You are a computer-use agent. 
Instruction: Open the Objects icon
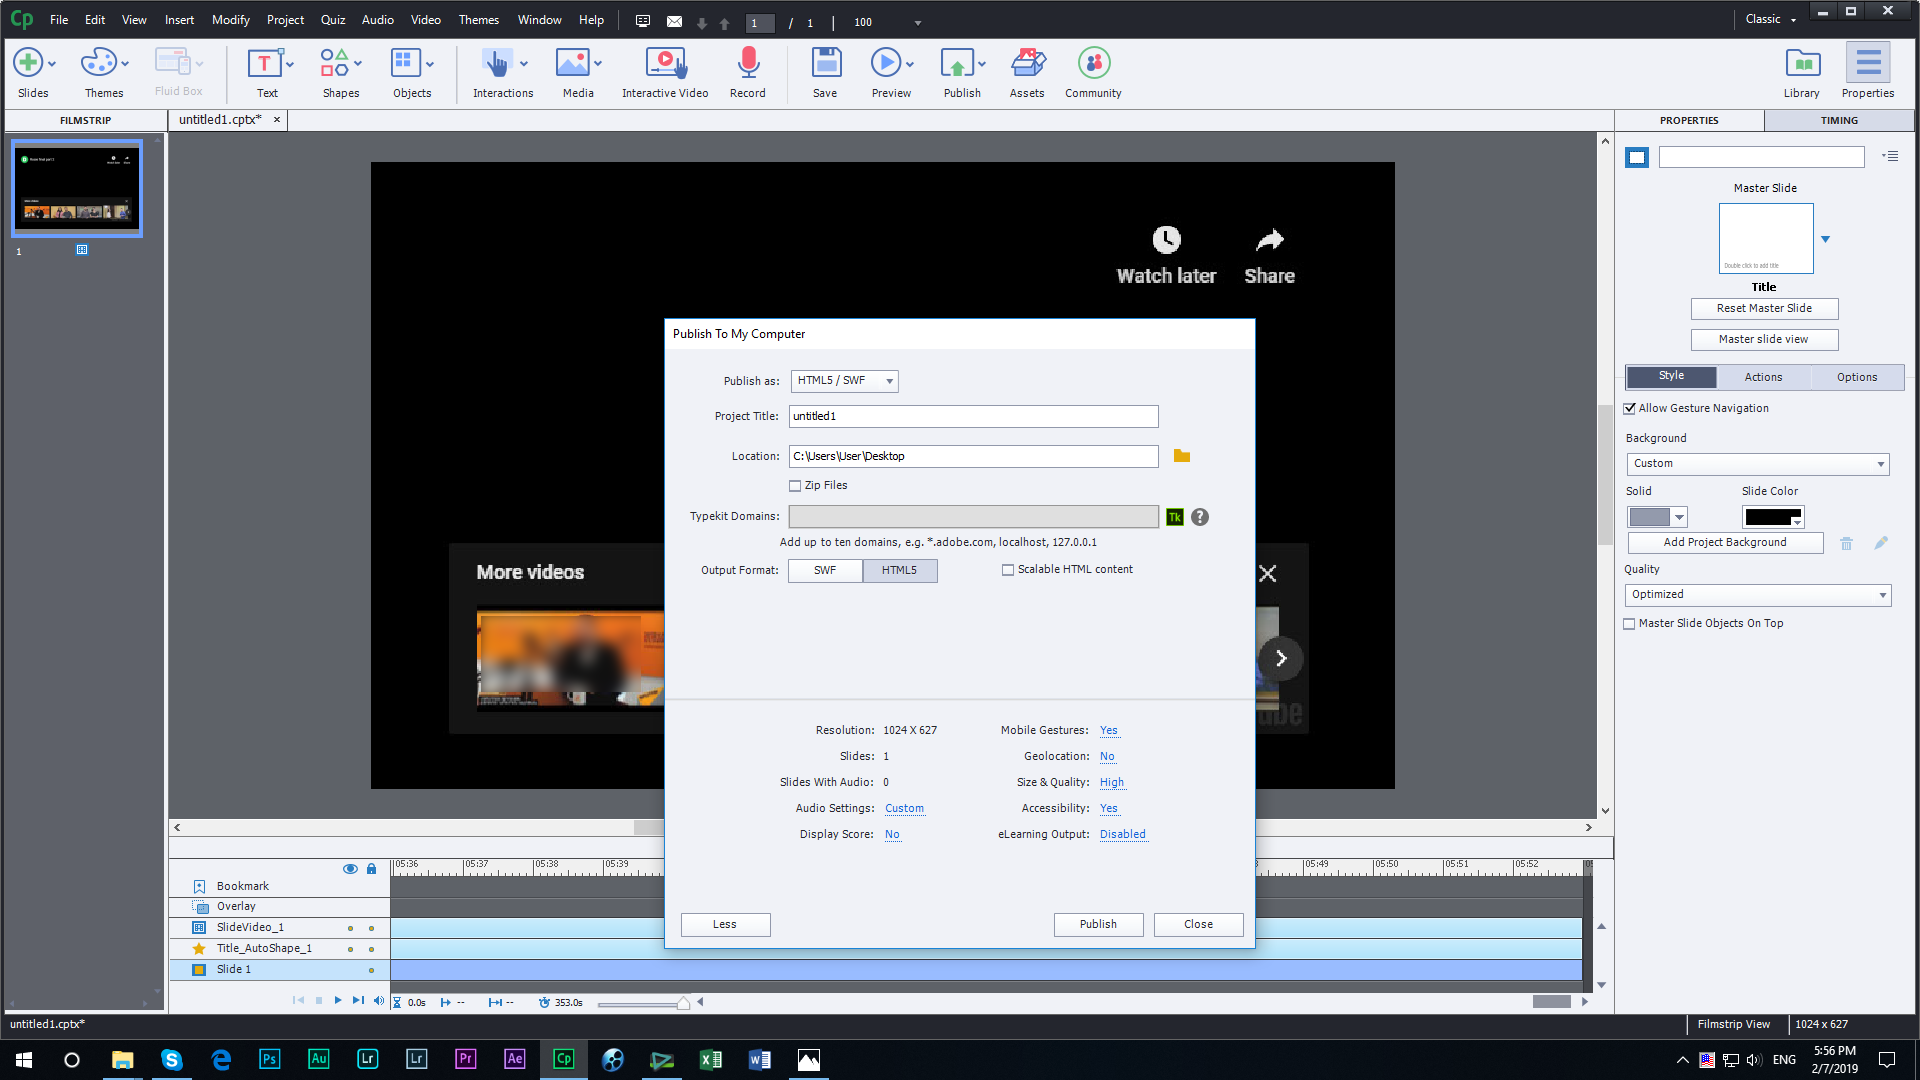coord(405,63)
